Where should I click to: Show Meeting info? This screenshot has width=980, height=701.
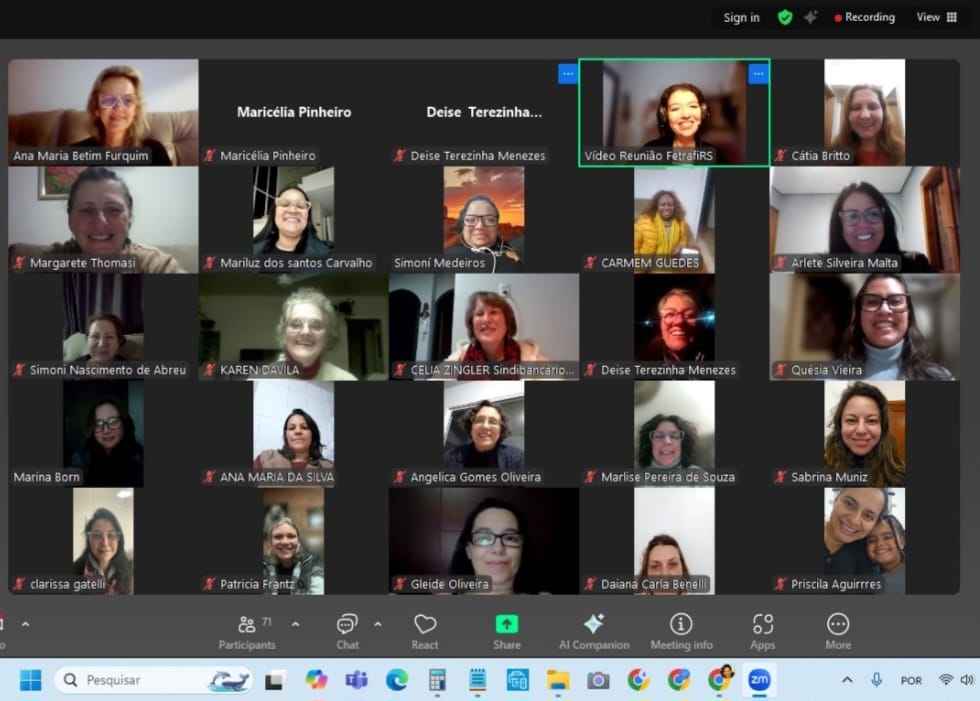coord(681,631)
